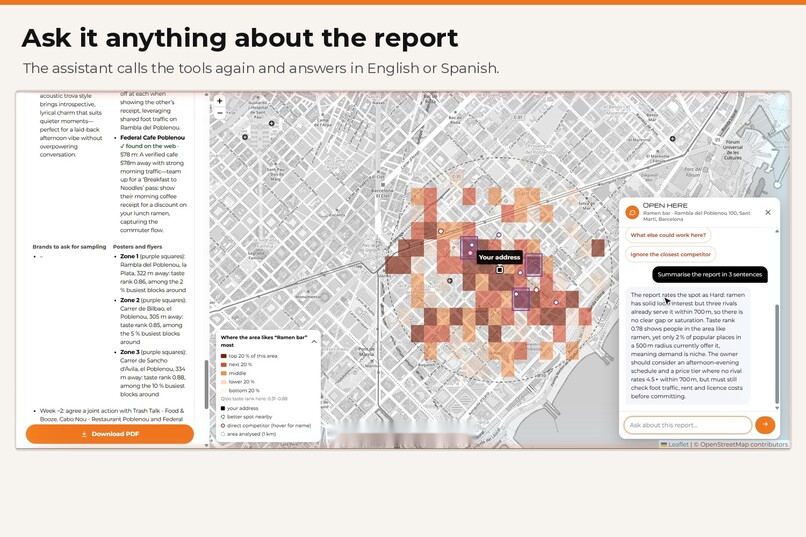This screenshot has width=806, height=537.
Task: Select the 'Zone 3' list entry
Action: pyautogui.click(x=153, y=373)
